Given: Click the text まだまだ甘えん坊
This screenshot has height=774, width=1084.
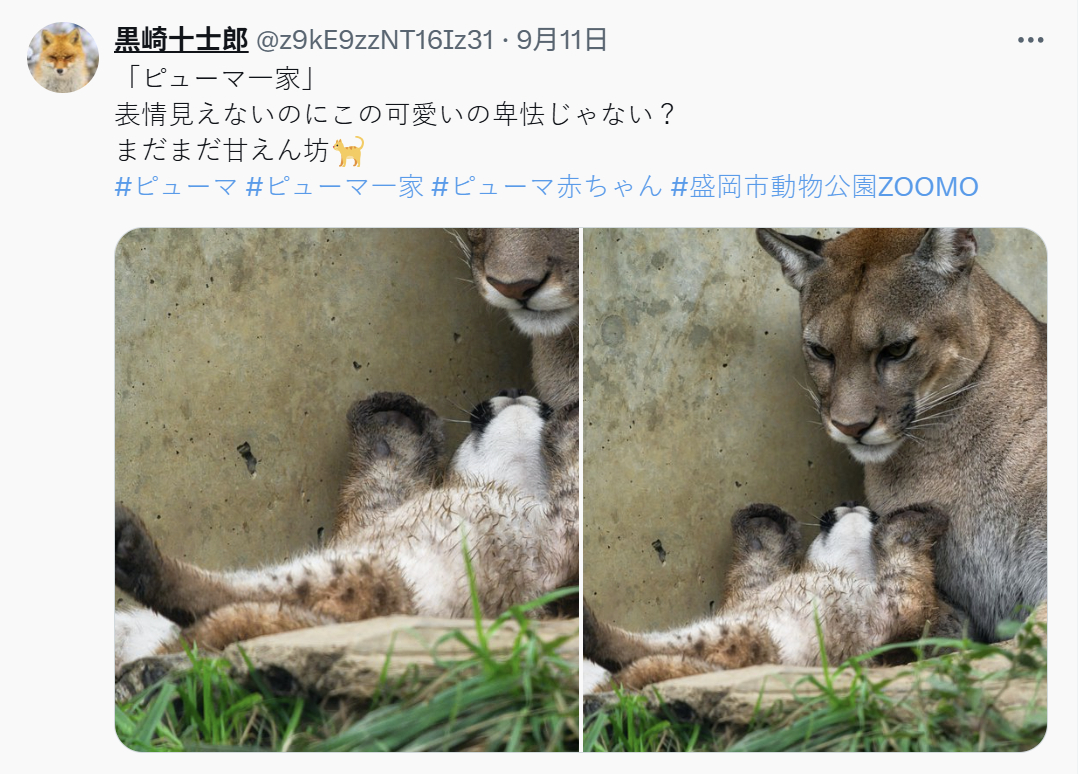Looking at the screenshot, I should [x=222, y=151].
